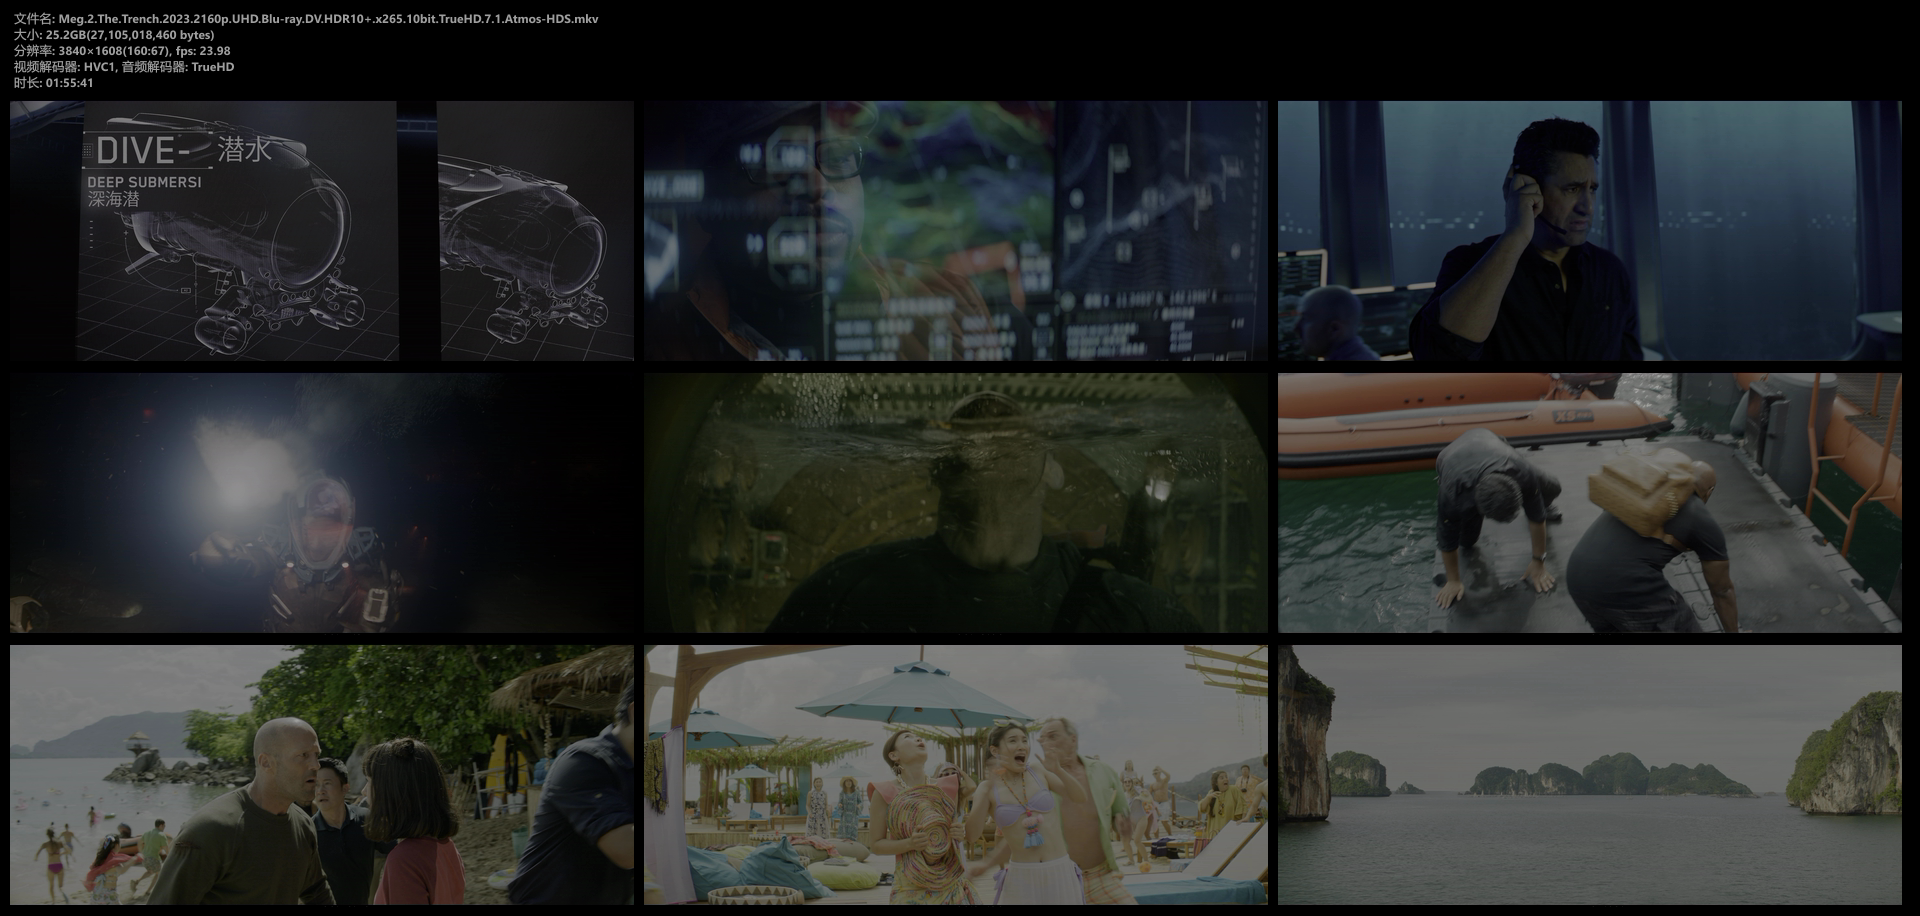1920x916 pixels.
Task: Click the file name text line
Action: coord(306,19)
